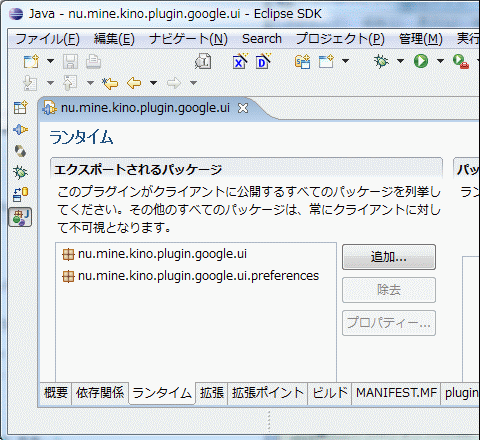
Task: Switch to the 拡張 tab
Action: pyautogui.click(x=212, y=393)
